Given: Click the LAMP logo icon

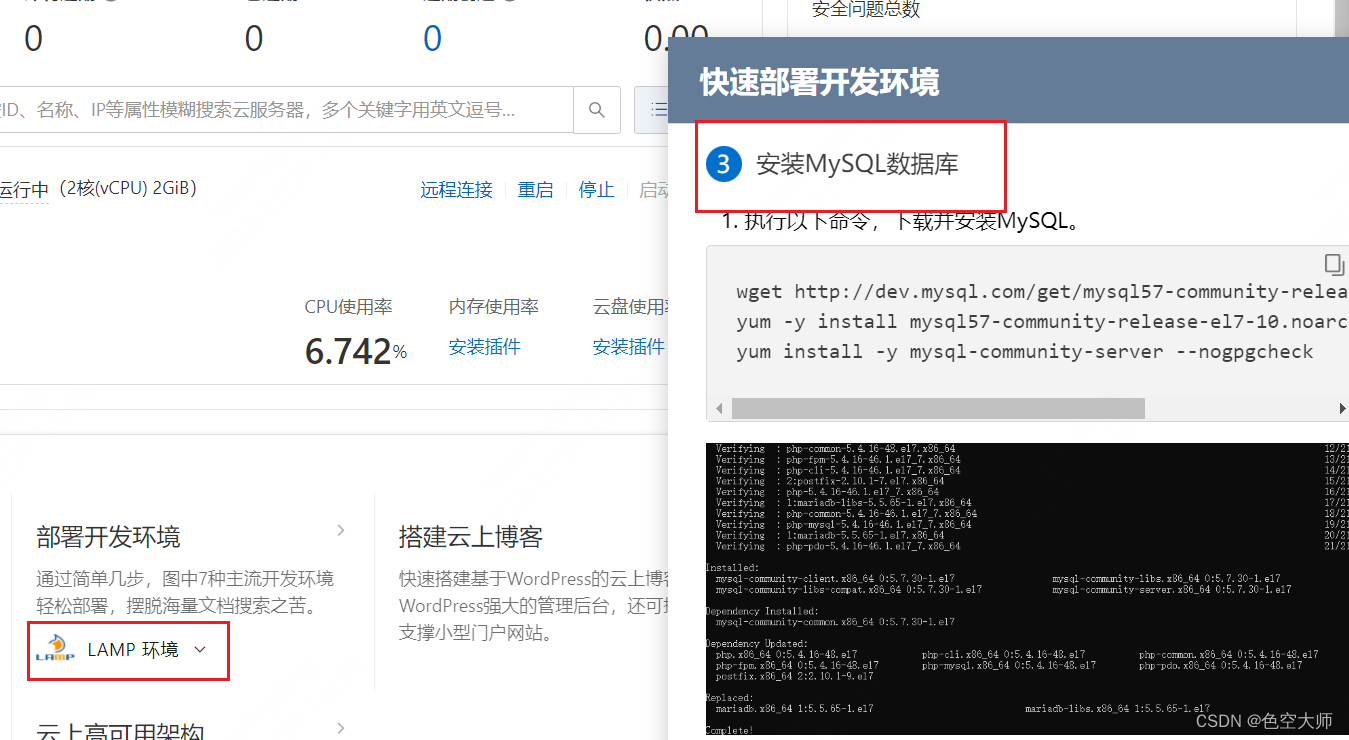Looking at the screenshot, I should (x=56, y=650).
